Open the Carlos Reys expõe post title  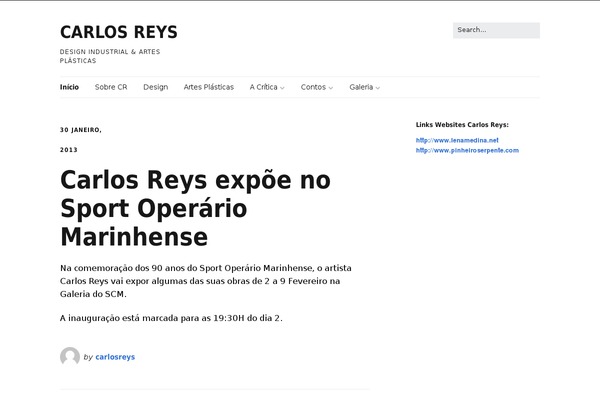[195, 208]
